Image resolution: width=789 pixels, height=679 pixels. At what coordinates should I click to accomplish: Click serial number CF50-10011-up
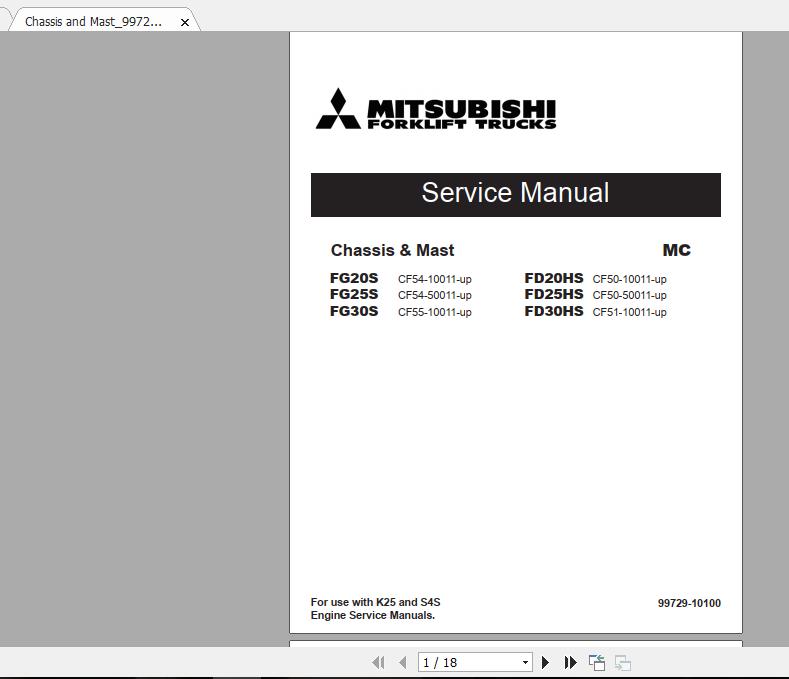pyautogui.click(x=629, y=279)
